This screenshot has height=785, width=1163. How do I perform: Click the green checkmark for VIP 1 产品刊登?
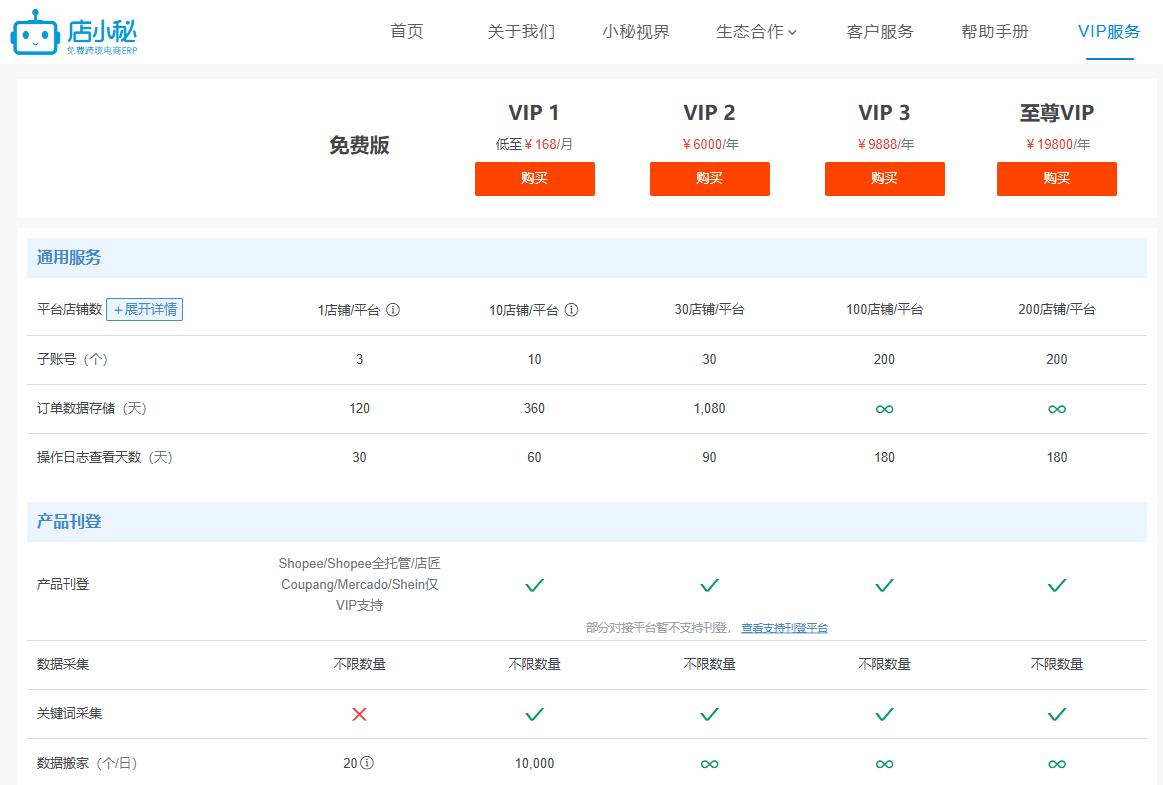(535, 585)
